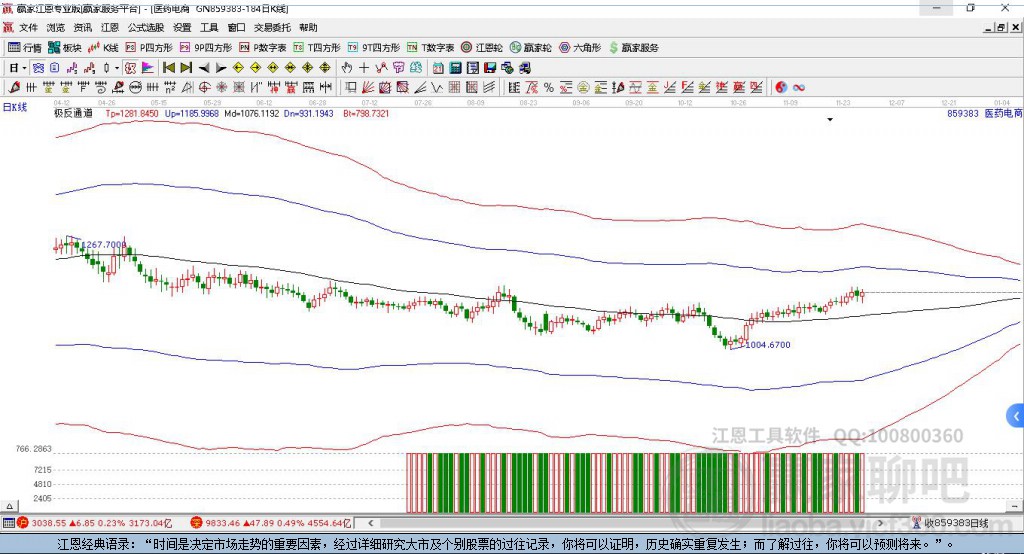
Task: Click the calculator icon in toolbar
Action: (x=455, y=68)
